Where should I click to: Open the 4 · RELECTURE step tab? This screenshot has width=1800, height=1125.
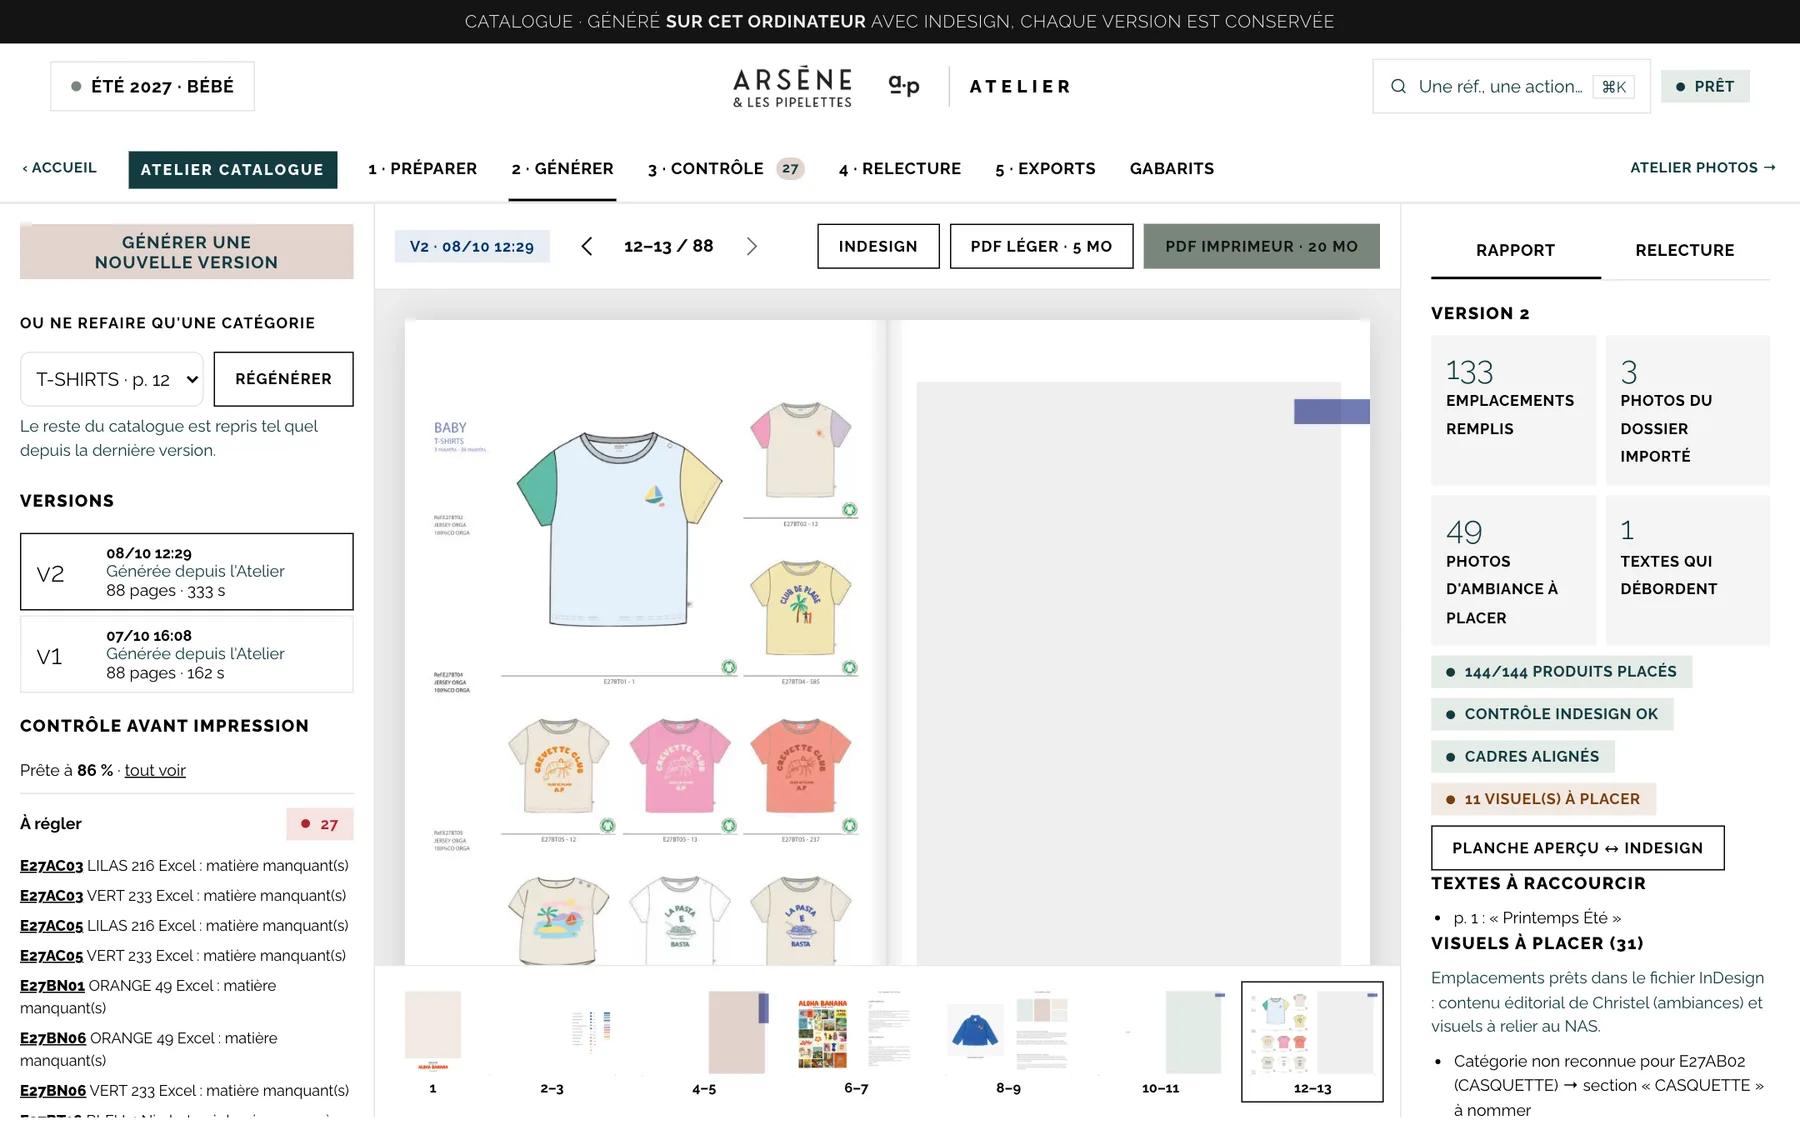coord(899,169)
